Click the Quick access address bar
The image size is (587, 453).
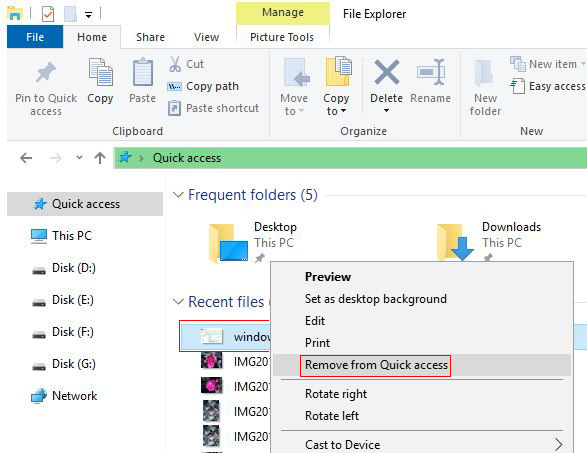point(350,158)
